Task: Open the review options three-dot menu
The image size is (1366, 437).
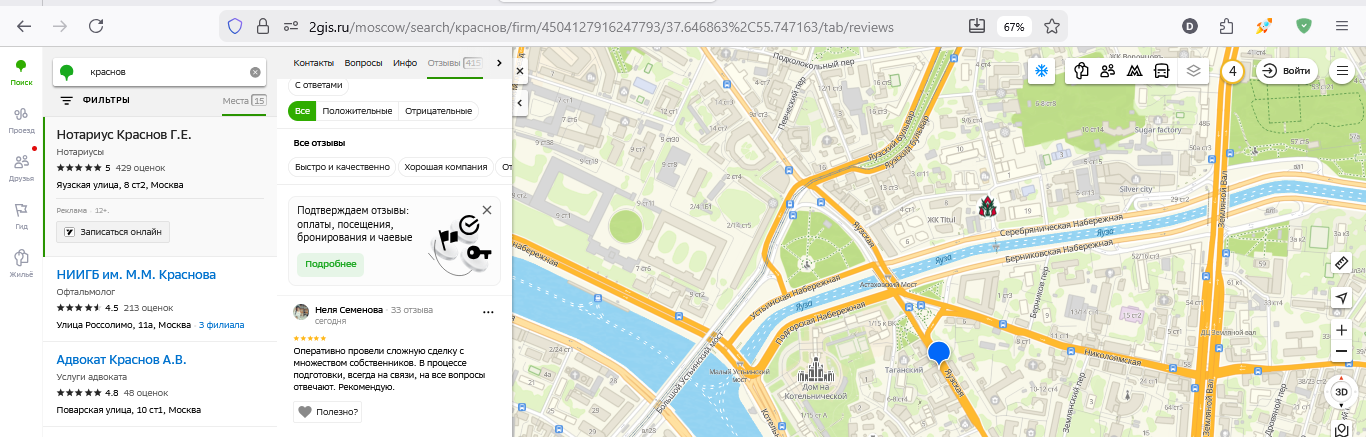Action: (488, 312)
